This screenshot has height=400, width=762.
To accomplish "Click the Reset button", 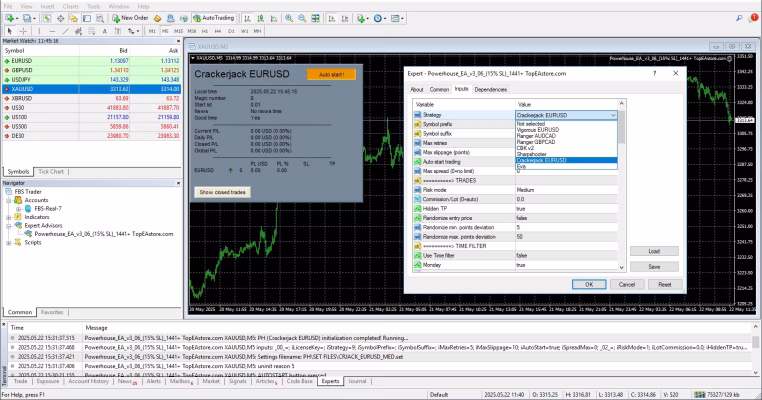I will tap(665, 285).
